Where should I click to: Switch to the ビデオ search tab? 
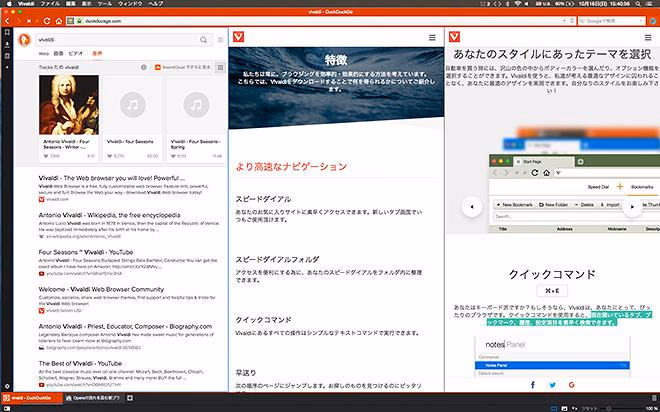click(76, 52)
